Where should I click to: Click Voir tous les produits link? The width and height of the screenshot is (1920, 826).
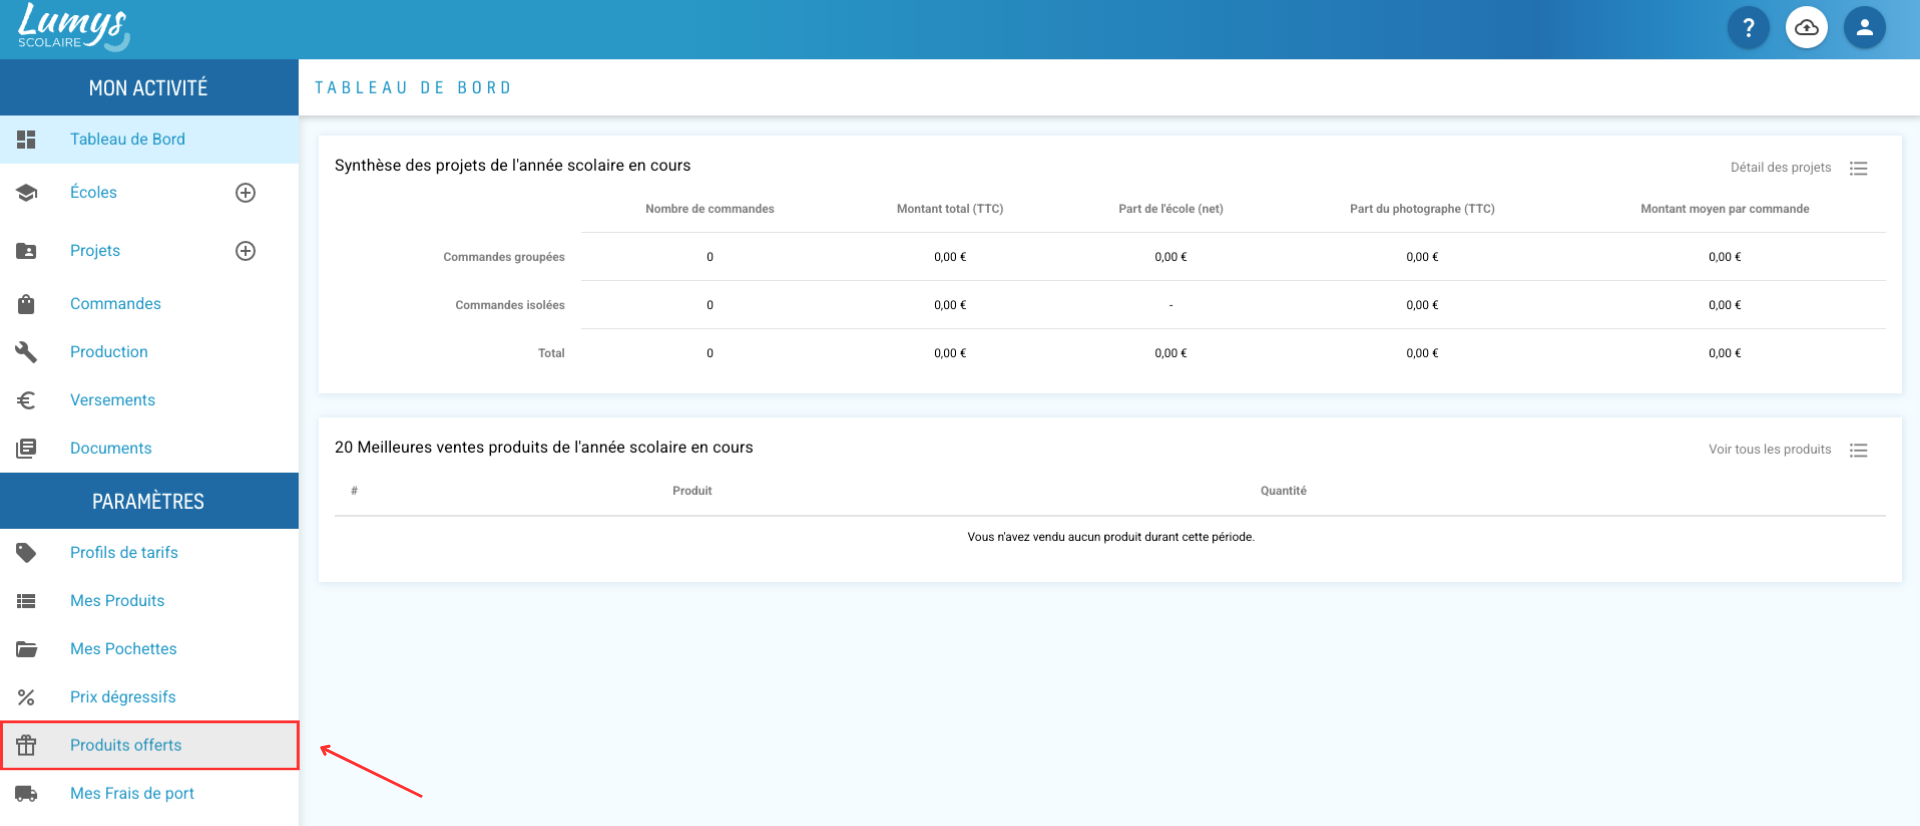click(x=1769, y=450)
